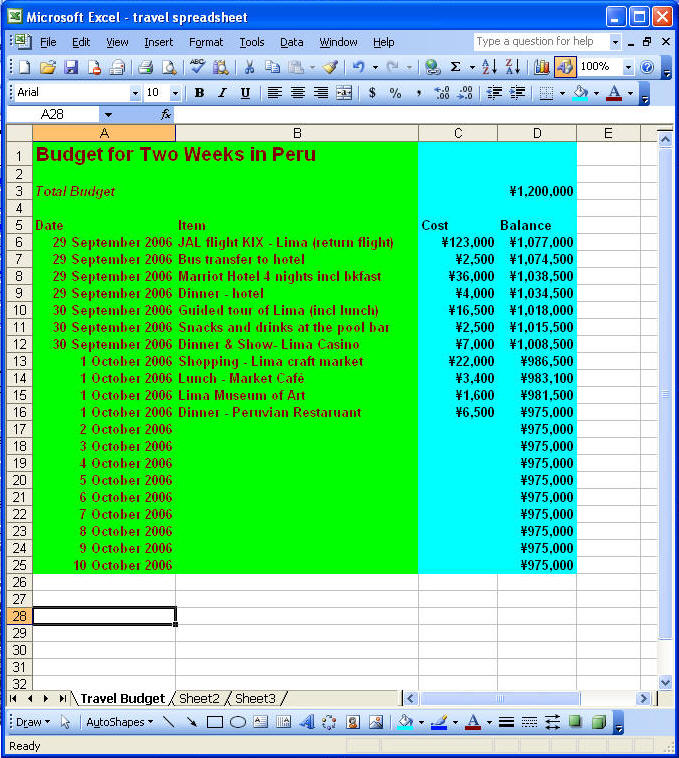This screenshot has height=758, width=679.
Task: Open the Undo history dropdown arrow
Action: pos(375,68)
